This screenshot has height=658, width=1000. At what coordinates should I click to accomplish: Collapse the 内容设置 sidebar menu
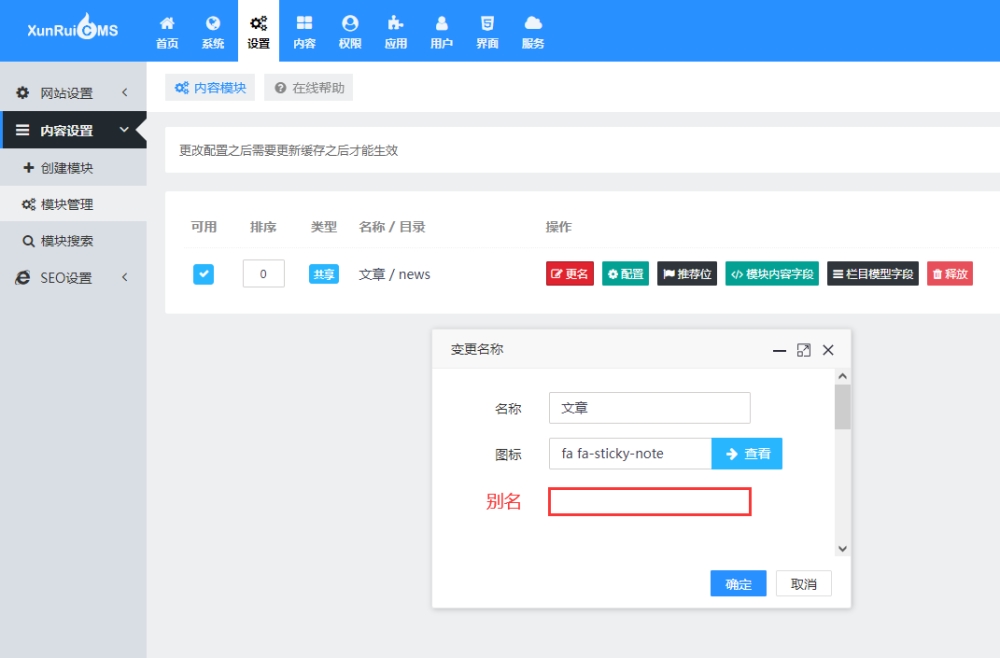[73, 129]
